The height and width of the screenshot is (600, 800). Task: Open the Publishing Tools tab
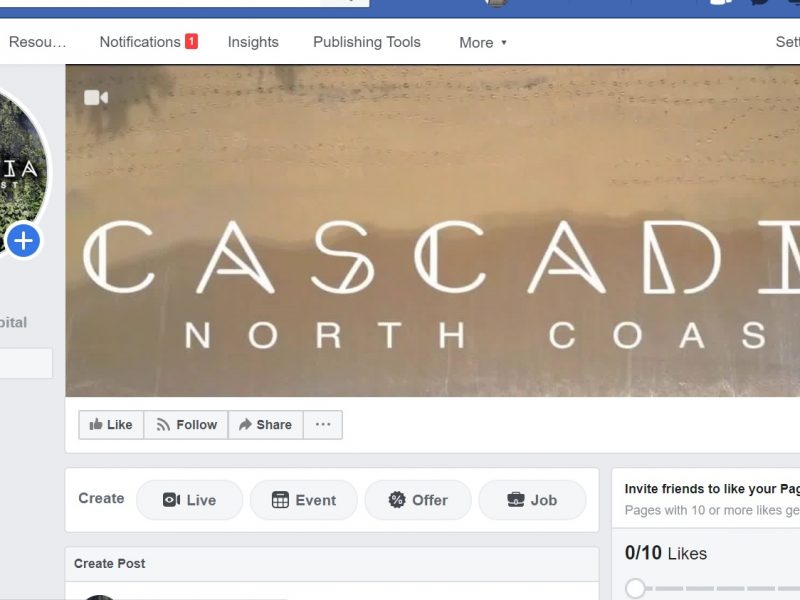pyautogui.click(x=367, y=42)
